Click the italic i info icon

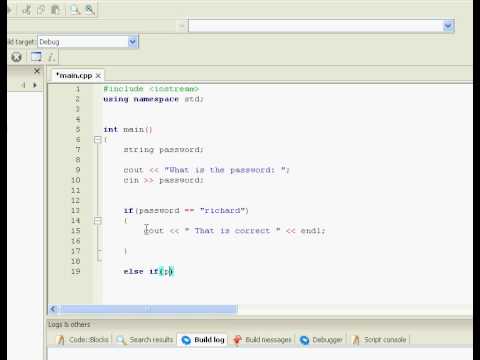click(51, 57)
